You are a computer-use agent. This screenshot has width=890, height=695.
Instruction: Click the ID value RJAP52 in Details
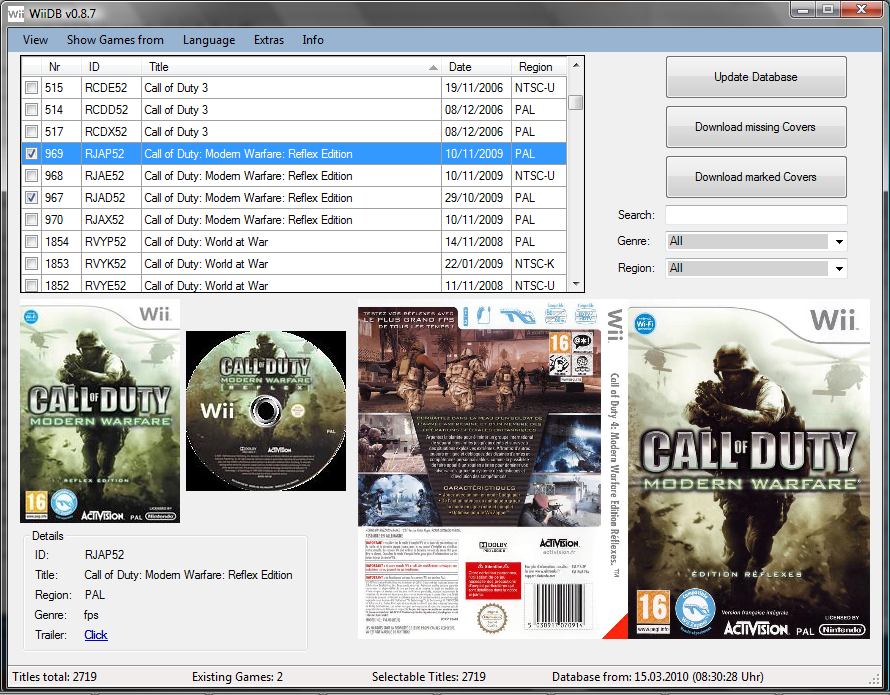coord(104,555)
